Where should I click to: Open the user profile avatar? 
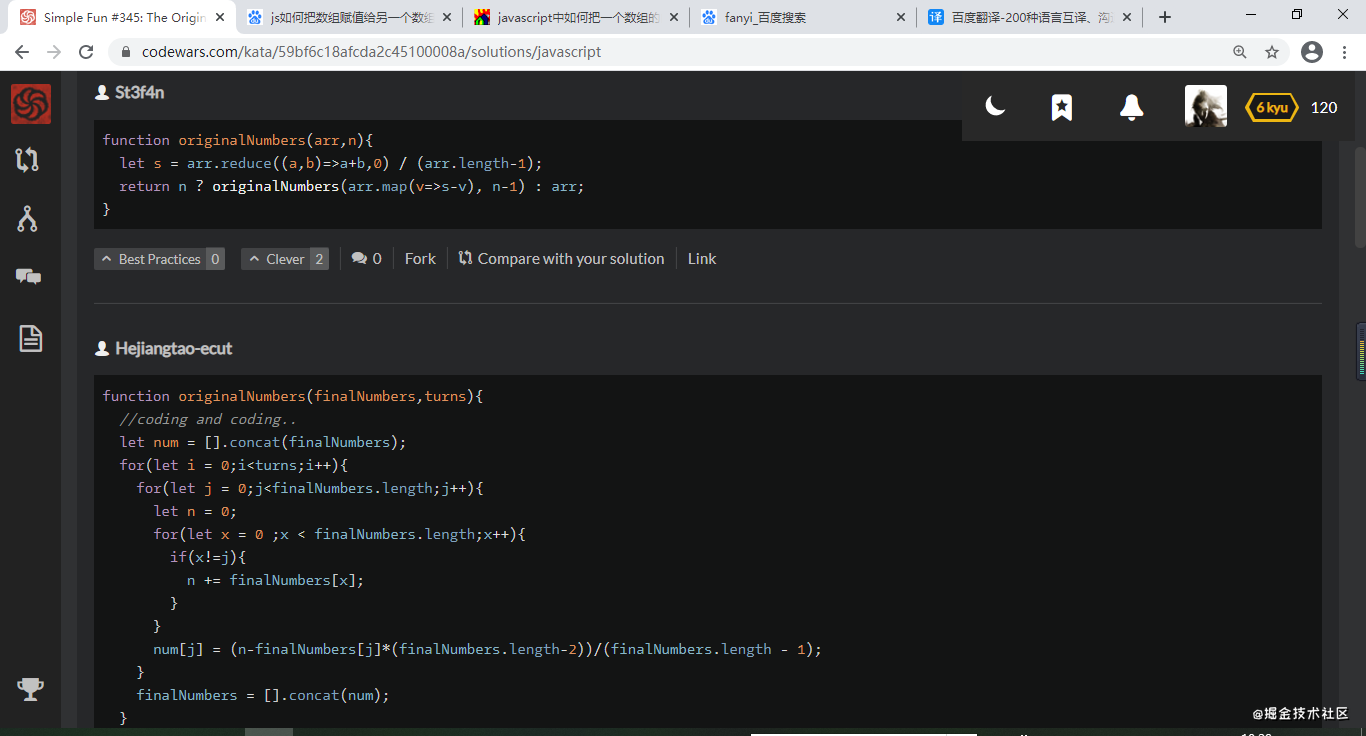click(1206, 106)
